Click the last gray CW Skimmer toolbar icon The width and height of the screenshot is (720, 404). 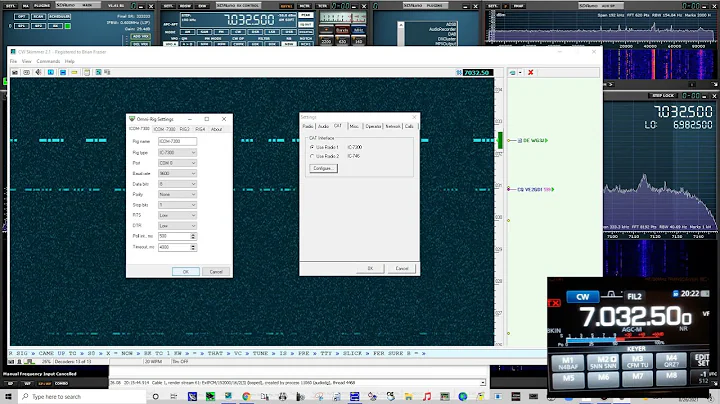pos(107,73)
